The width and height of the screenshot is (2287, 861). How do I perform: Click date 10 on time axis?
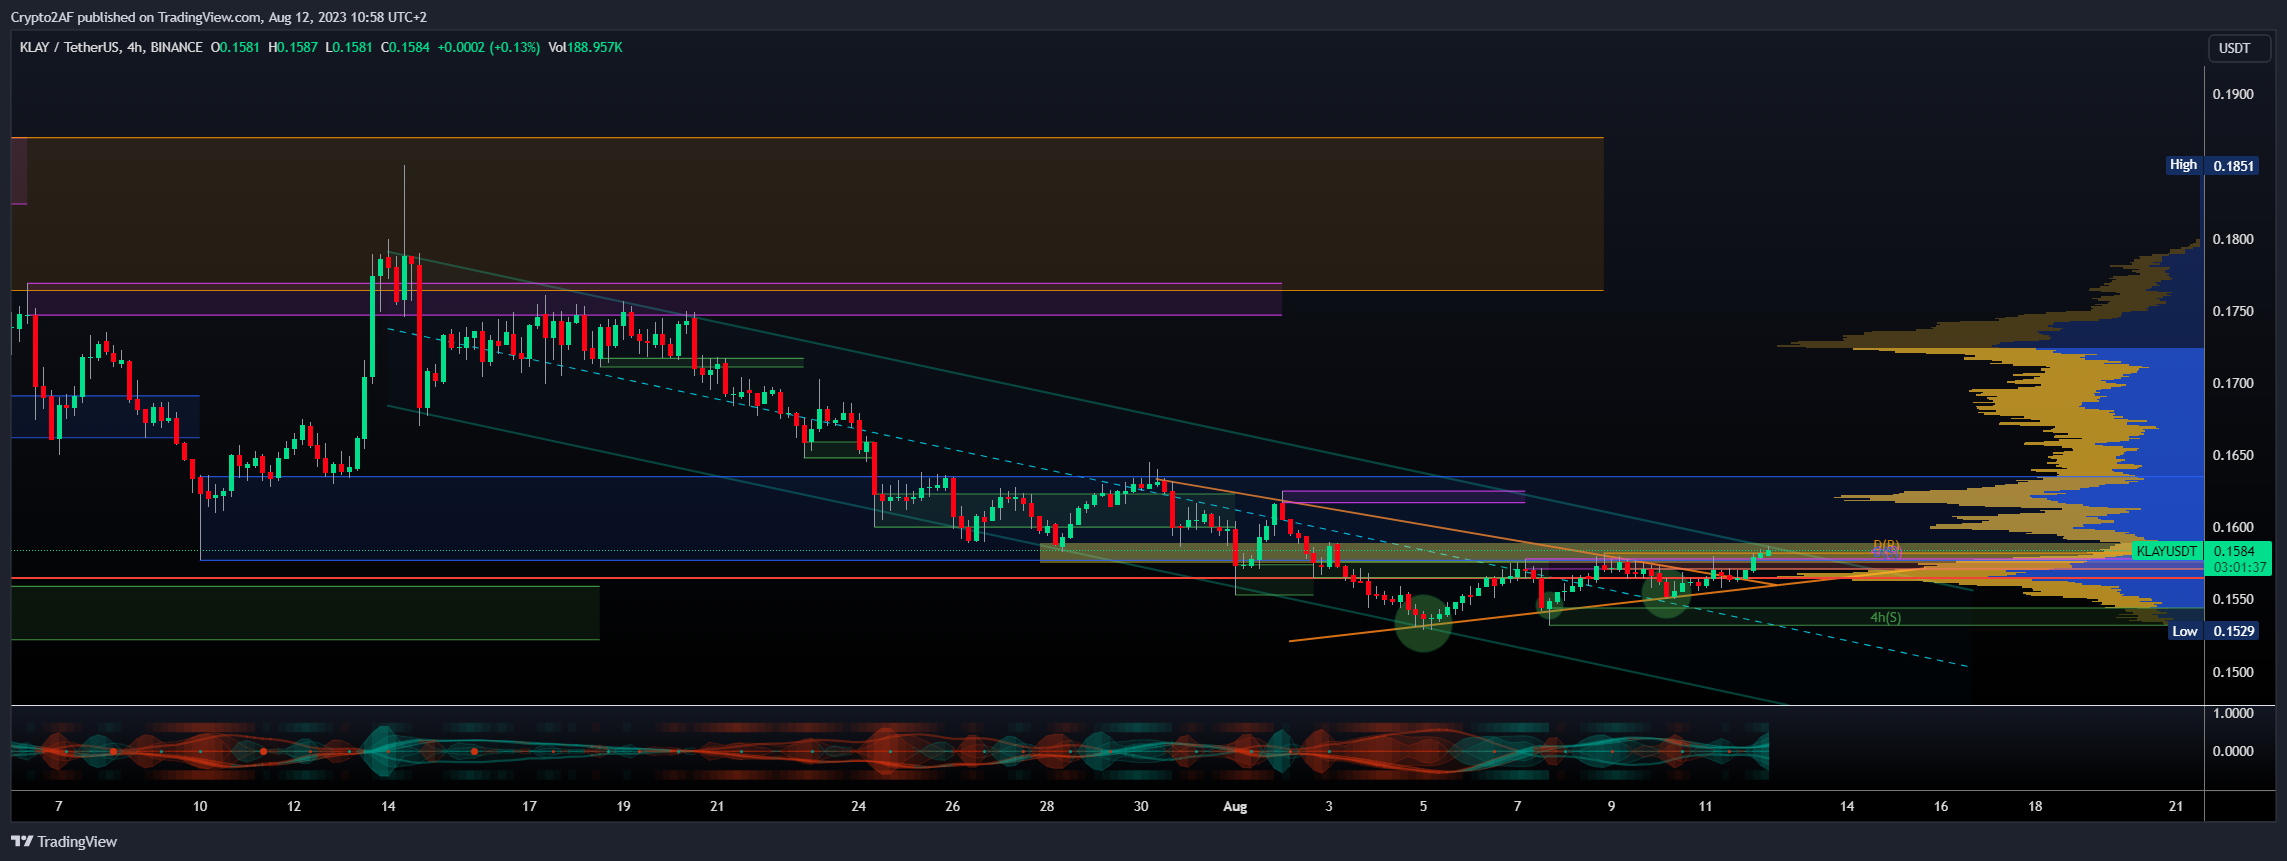click(x=200, y=806)
